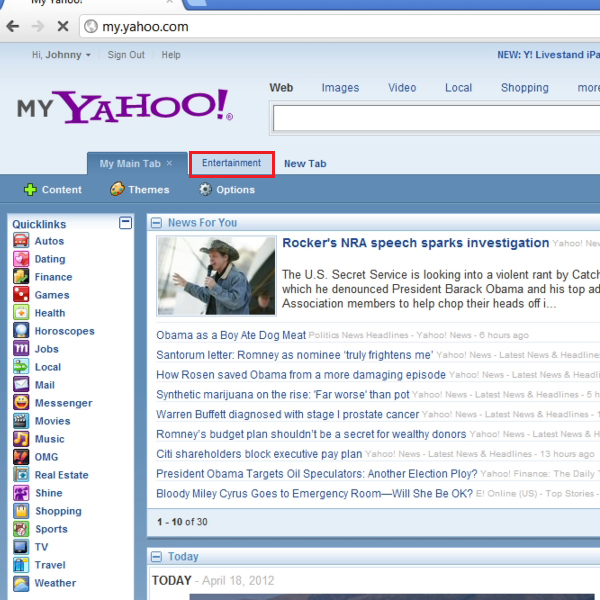Click the My Yahoo! logo

pos(125,106)
